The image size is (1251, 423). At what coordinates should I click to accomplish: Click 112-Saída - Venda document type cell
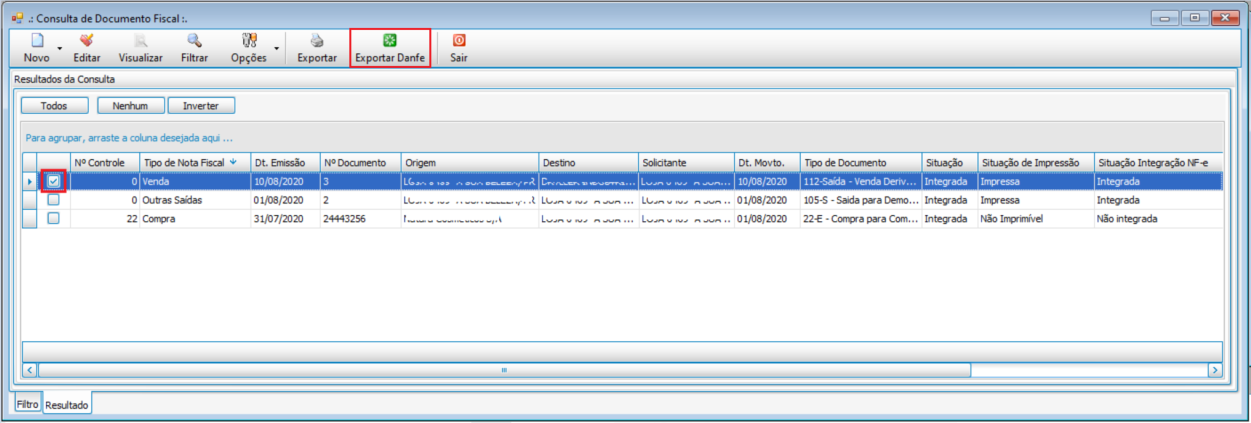[861, 182]
